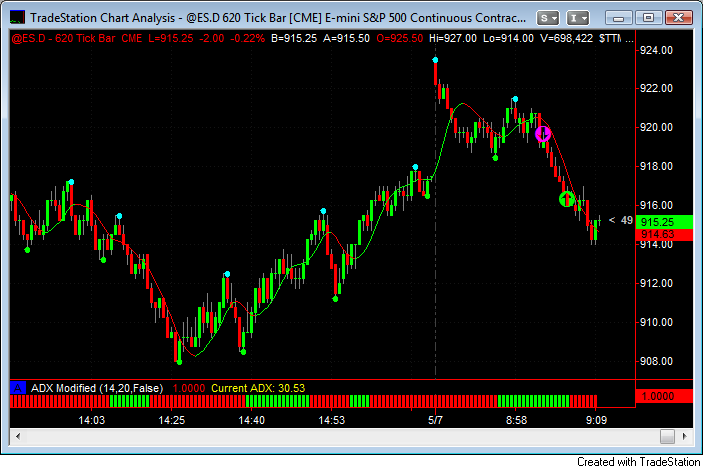Click the B=915.25 bid value
Image resolution: width=703 pixels, height=468 pixels.
coord(294,39)
